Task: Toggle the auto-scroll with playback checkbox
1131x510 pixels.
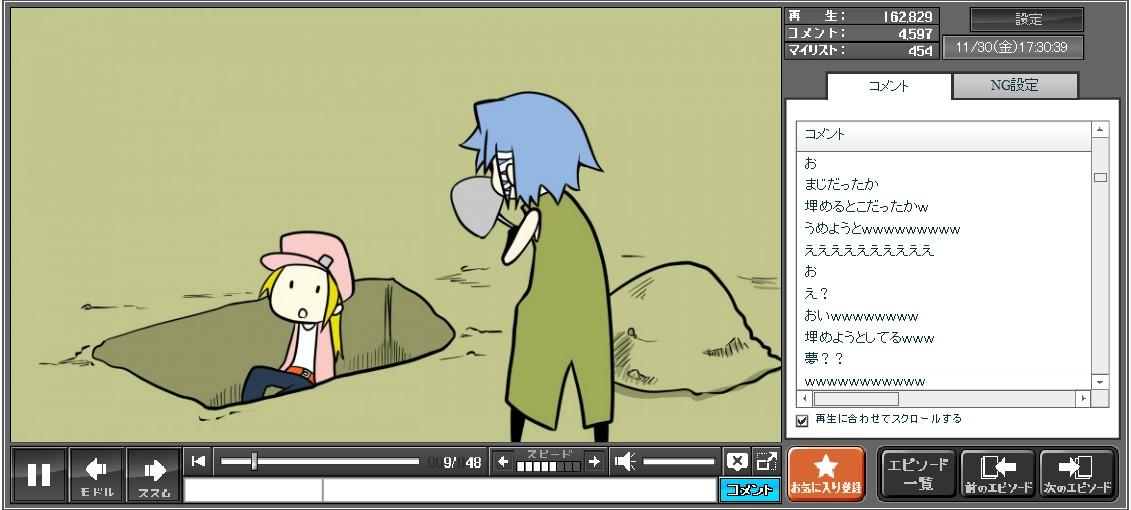Action: [x=801, y=420]
